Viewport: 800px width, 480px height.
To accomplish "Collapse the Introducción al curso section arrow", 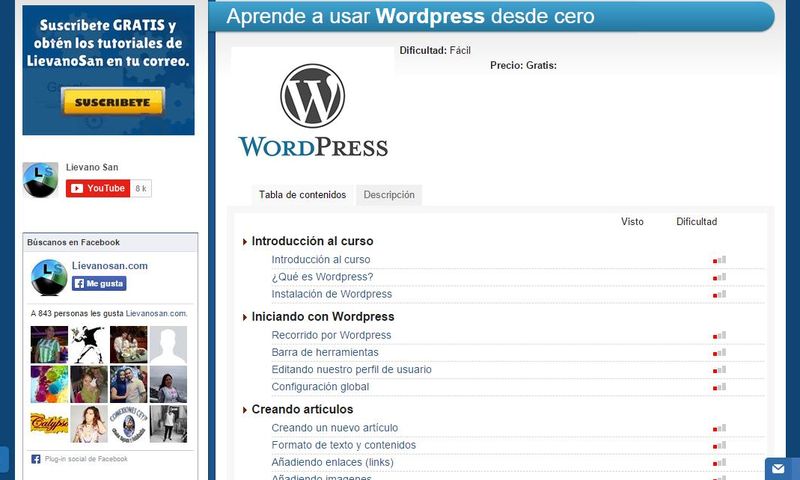I will pos(245,242).
